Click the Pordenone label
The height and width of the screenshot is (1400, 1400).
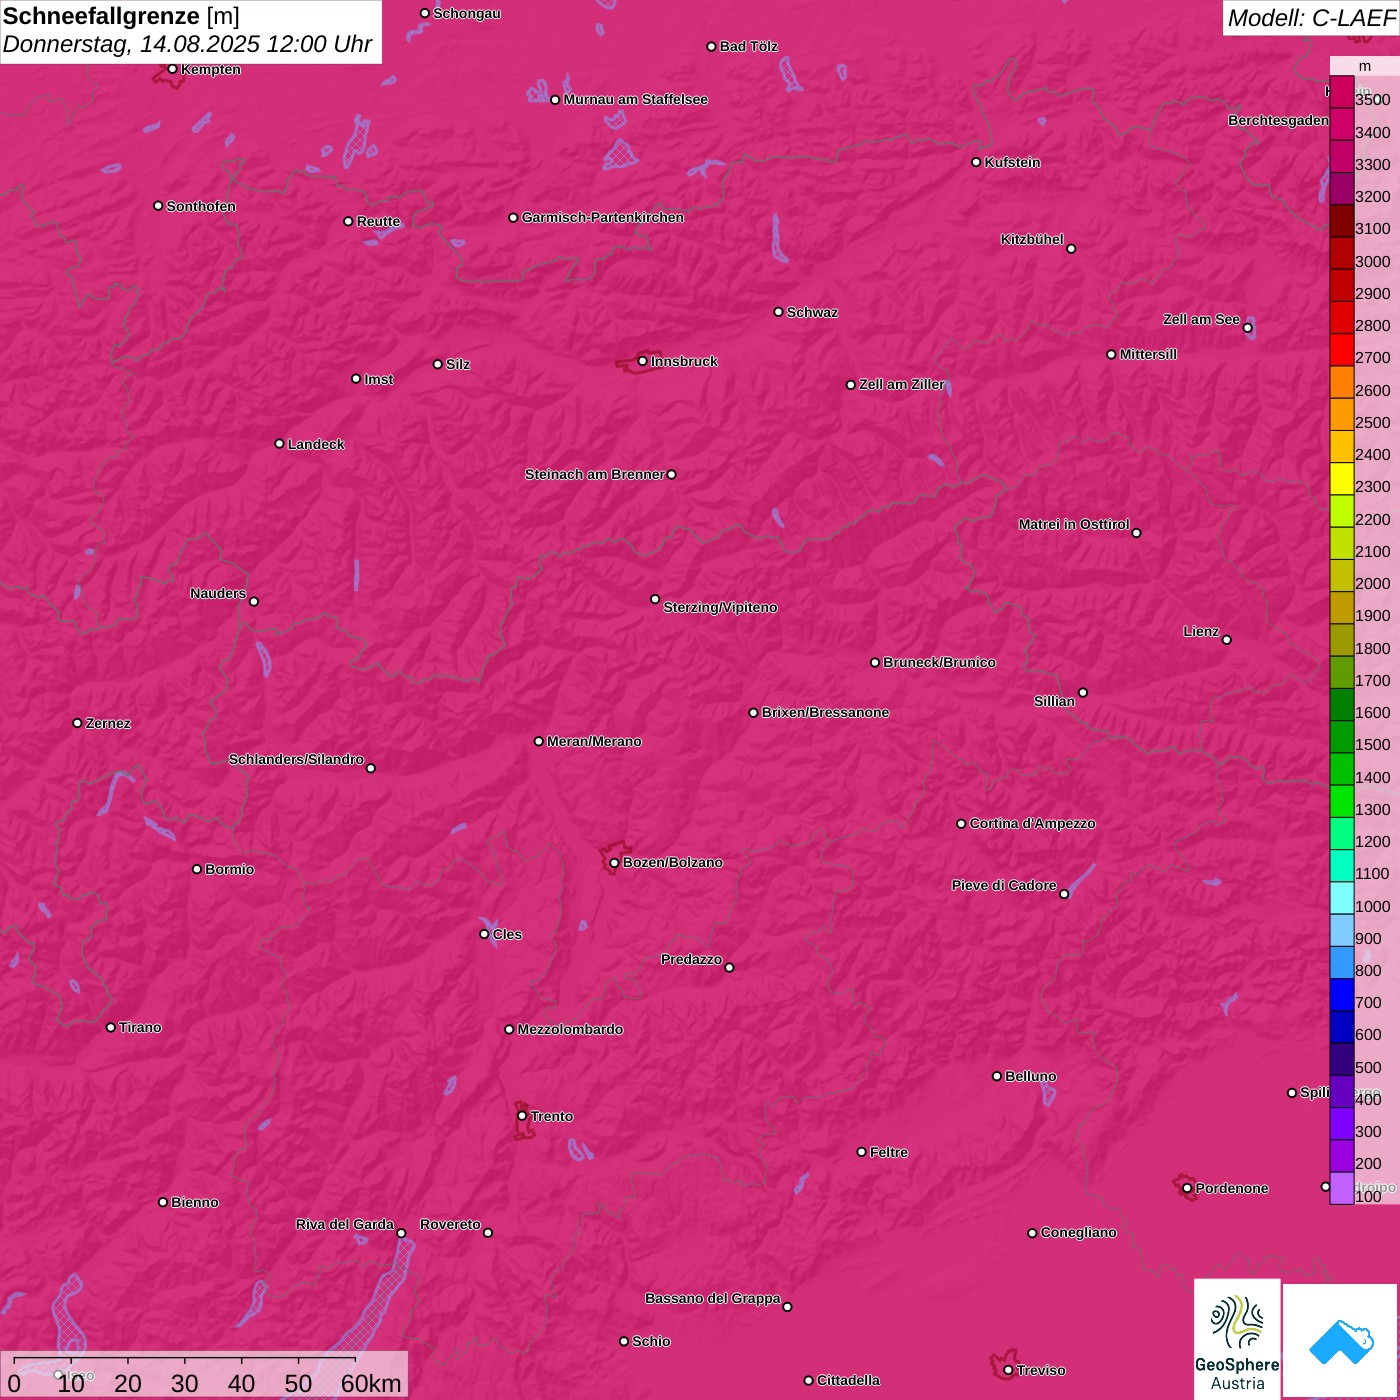(x=1231, y=1188)
